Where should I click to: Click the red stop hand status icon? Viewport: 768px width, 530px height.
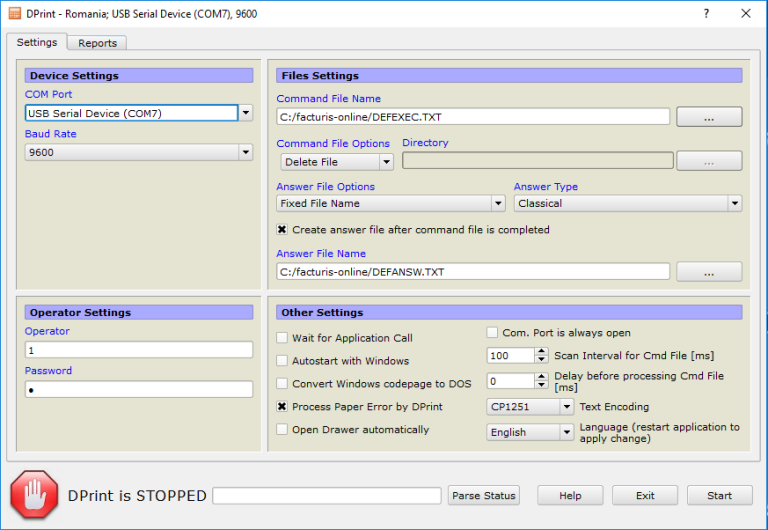34,495
